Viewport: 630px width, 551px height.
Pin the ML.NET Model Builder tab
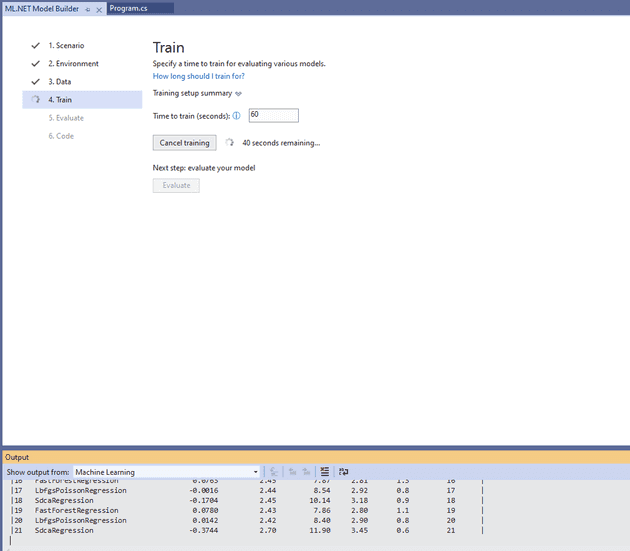(x=88, y=9)
